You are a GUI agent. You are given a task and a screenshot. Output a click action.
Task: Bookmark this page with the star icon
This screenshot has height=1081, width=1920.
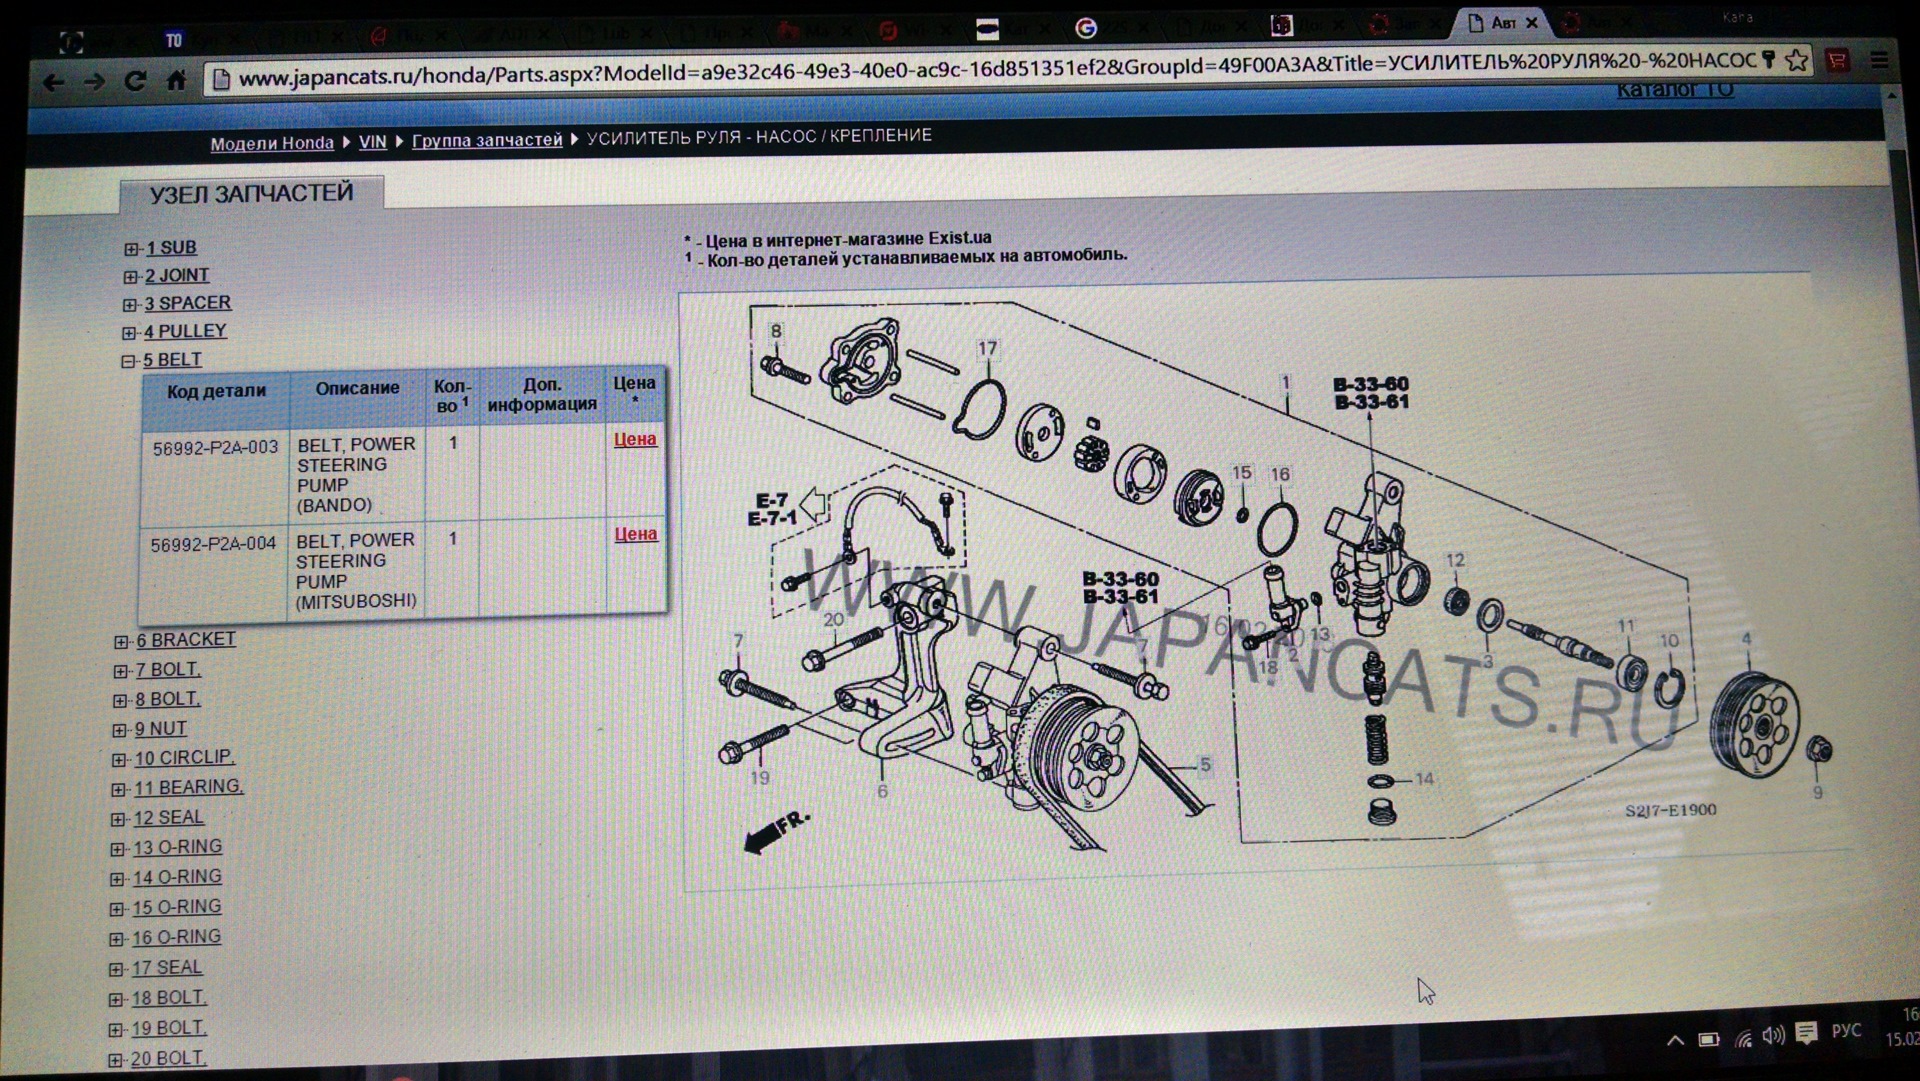point(1796,61)
